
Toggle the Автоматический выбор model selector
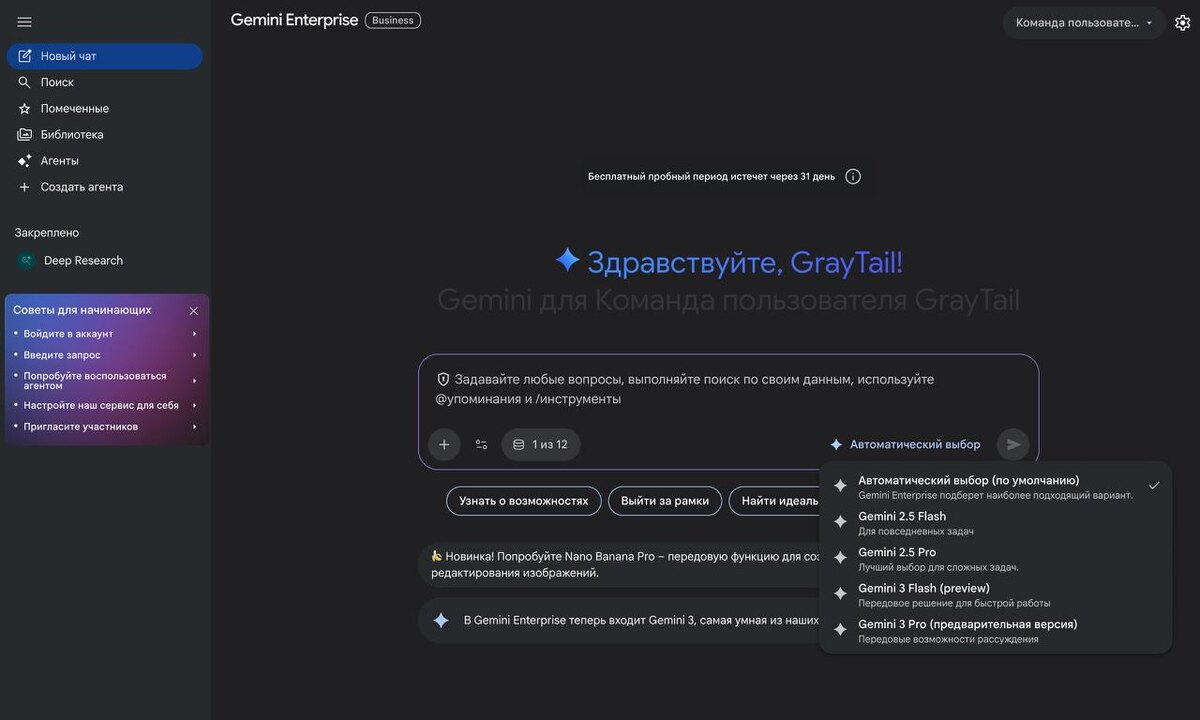coord(905,444)
